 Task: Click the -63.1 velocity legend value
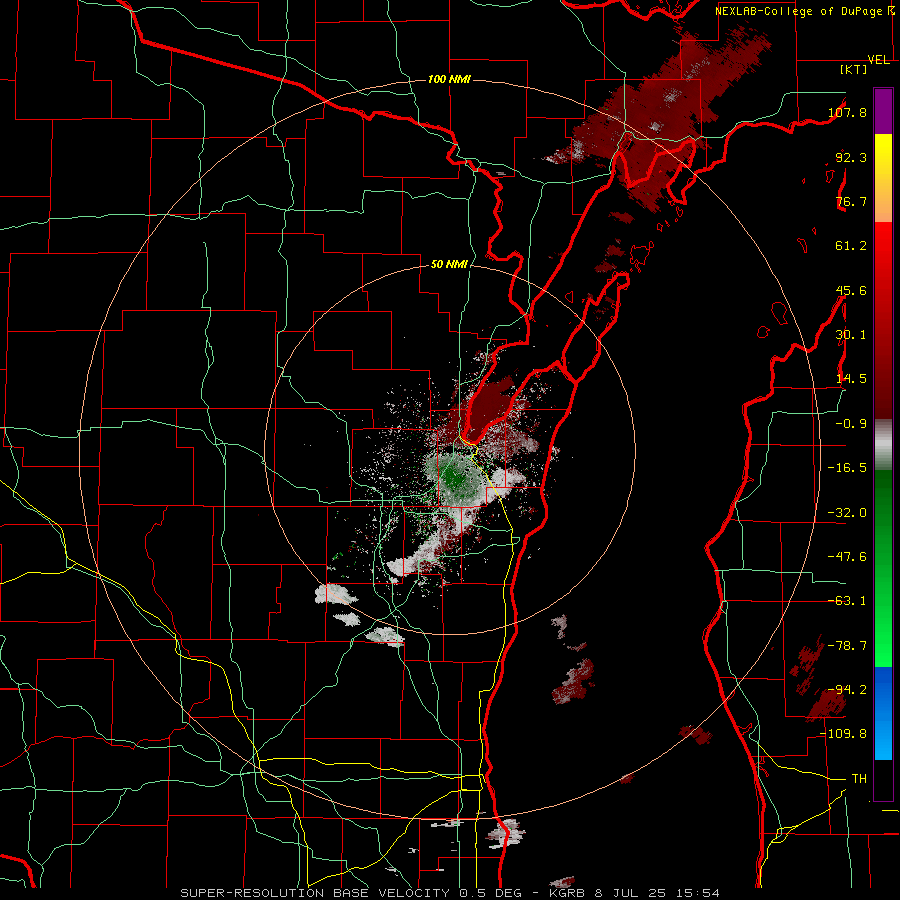[847, 601]
